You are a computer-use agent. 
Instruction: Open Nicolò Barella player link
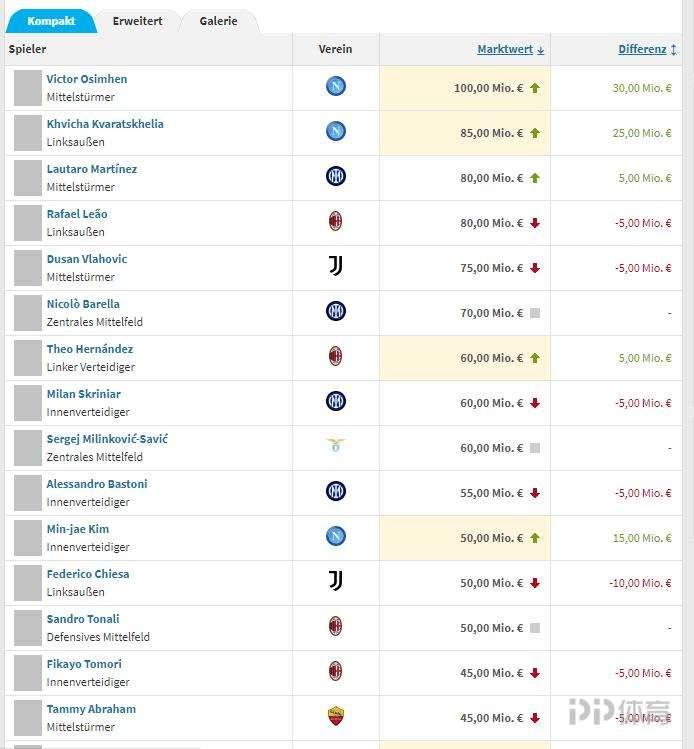pos(83,304)
